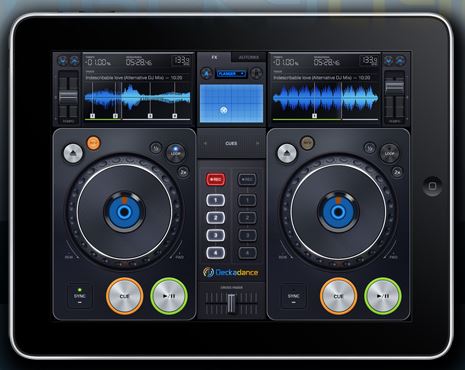
Task: Tap the left deck 133.9 BPM readout
Action: [181, 61]
